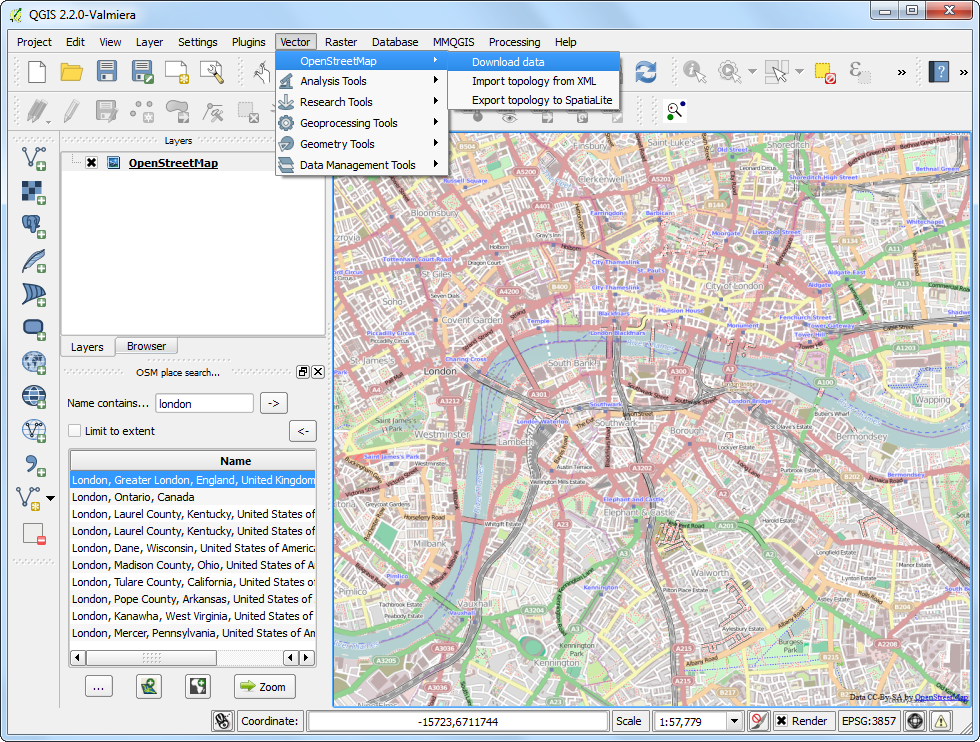Click the Refresh map icon
The height and width of the screenshot is (742, 980).
pyautogui.click(x=646, y=72)
